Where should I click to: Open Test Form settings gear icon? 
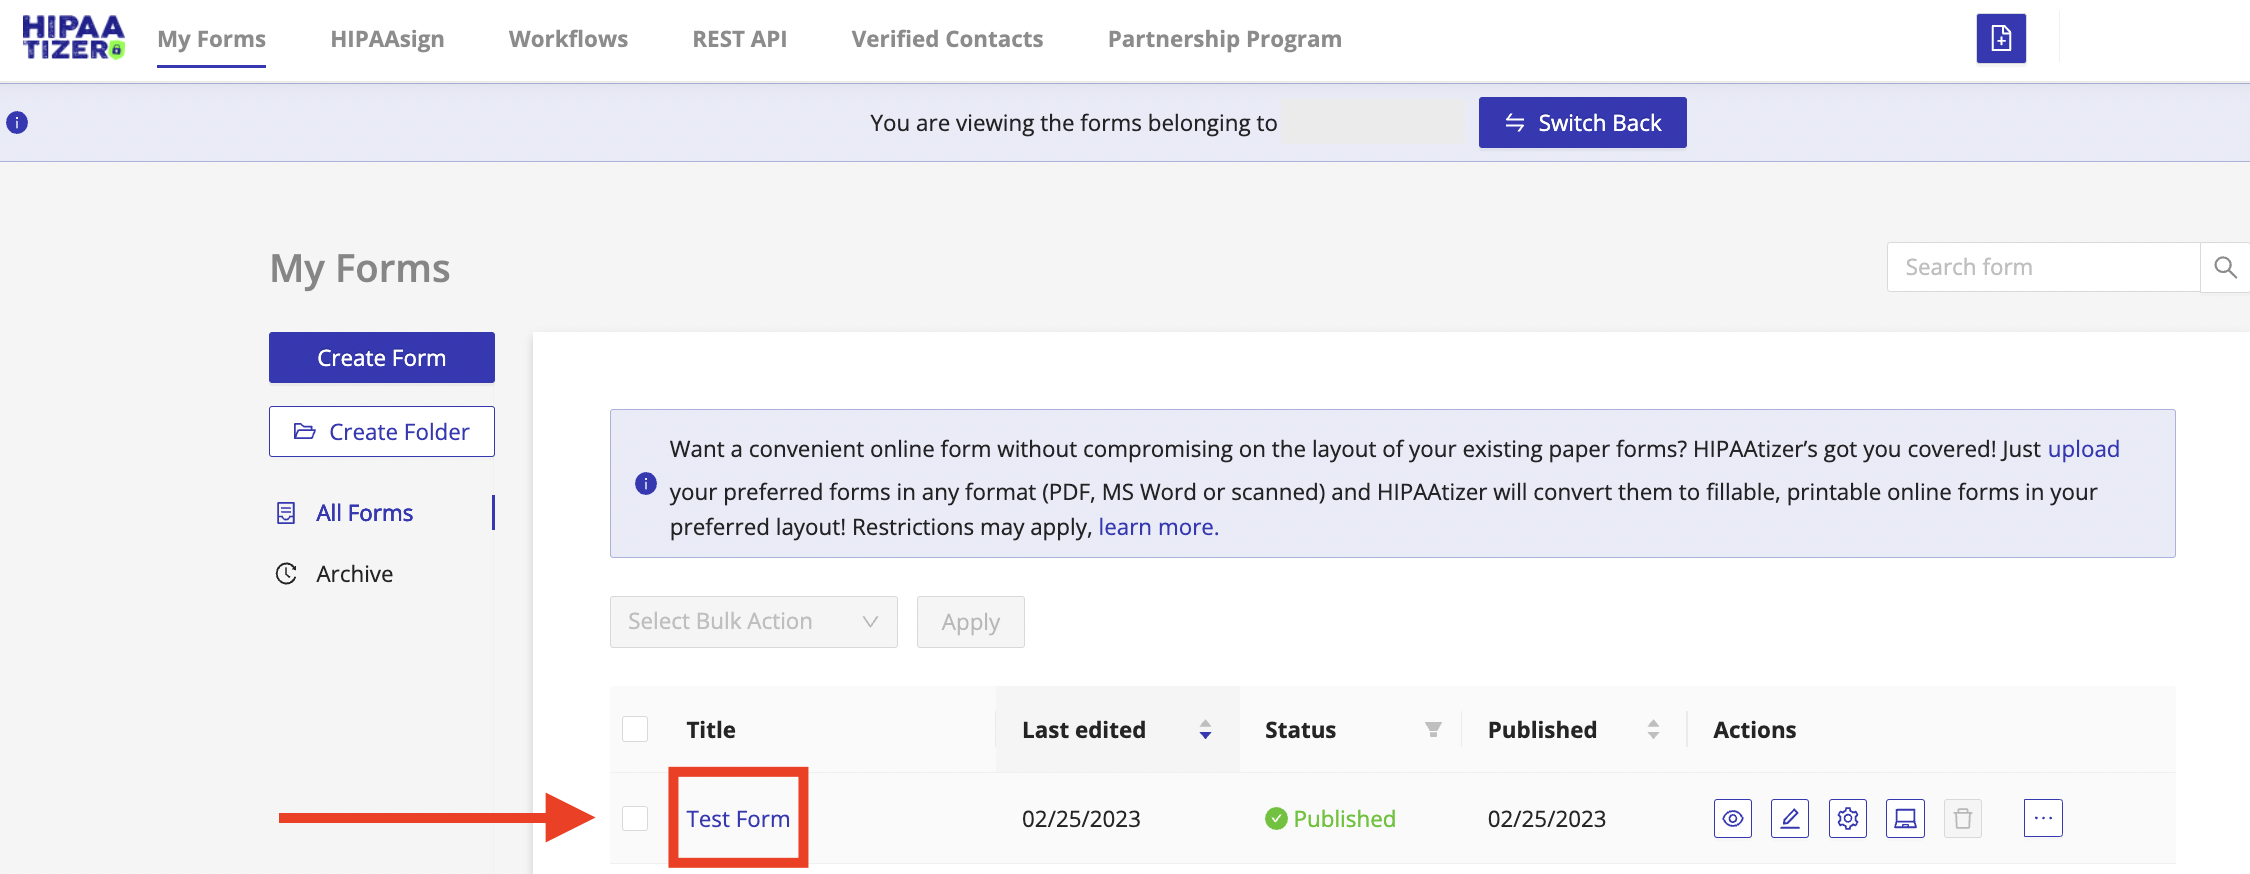[1847, 819]
